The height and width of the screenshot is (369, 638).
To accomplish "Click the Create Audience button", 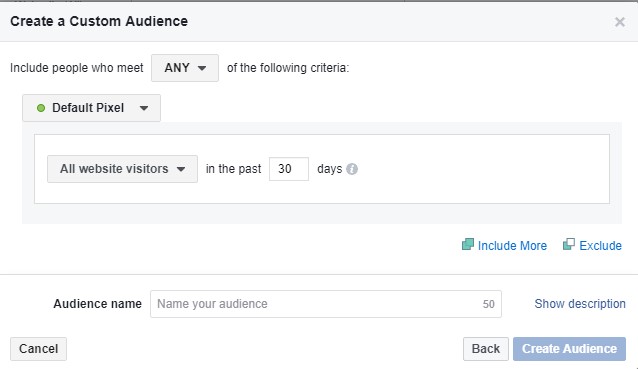I will pos(569,349).
